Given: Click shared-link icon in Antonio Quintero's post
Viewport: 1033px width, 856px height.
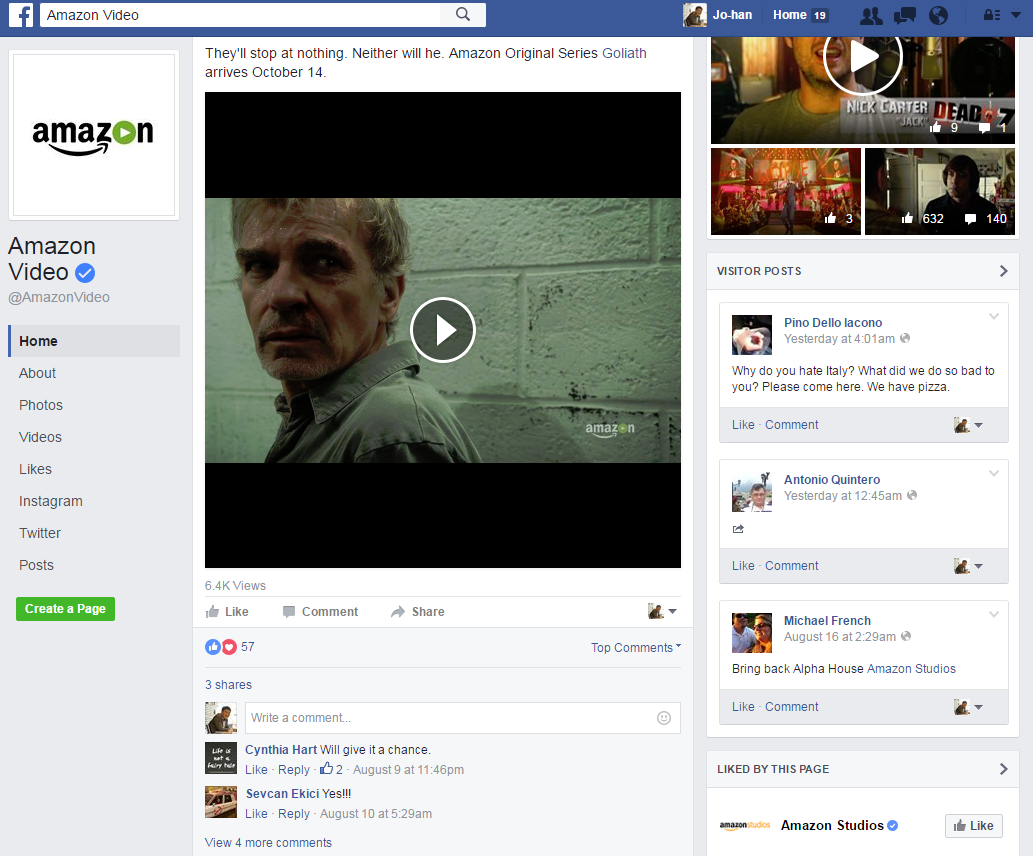Looking at the screenshot, I should [738, 528].
